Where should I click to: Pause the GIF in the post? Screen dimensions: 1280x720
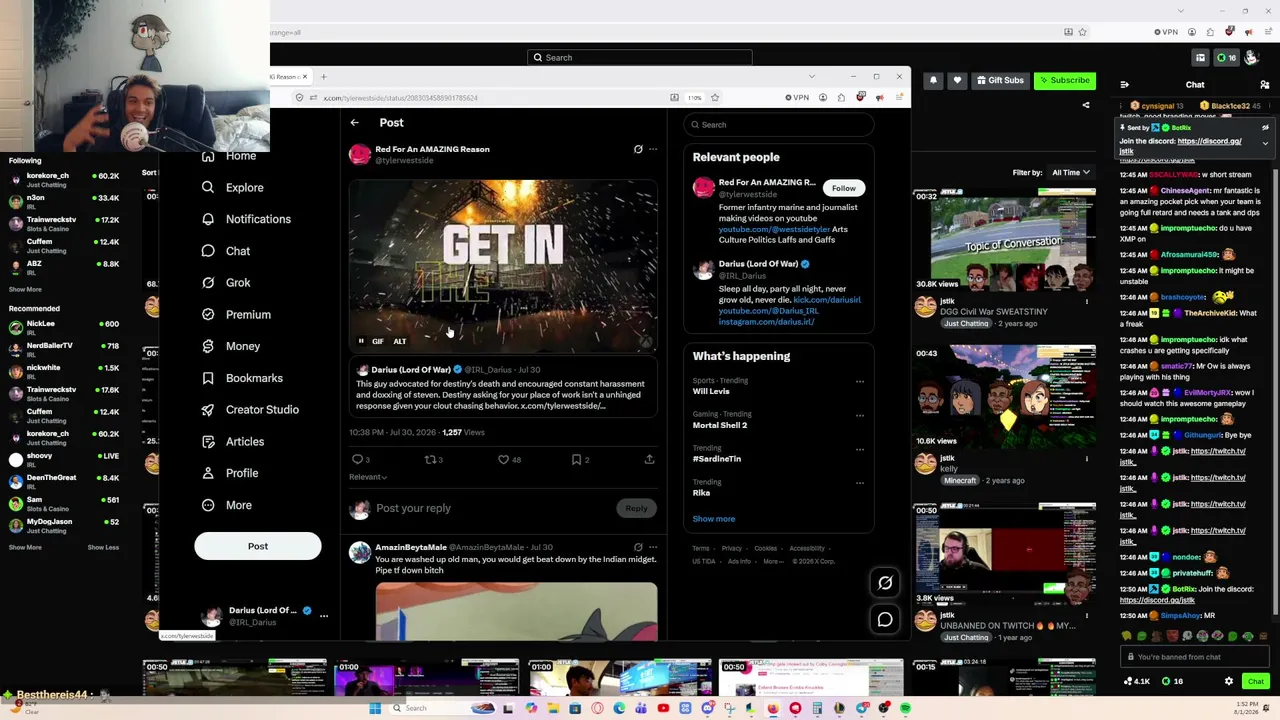pyautogui.click(x=361, y=341)
